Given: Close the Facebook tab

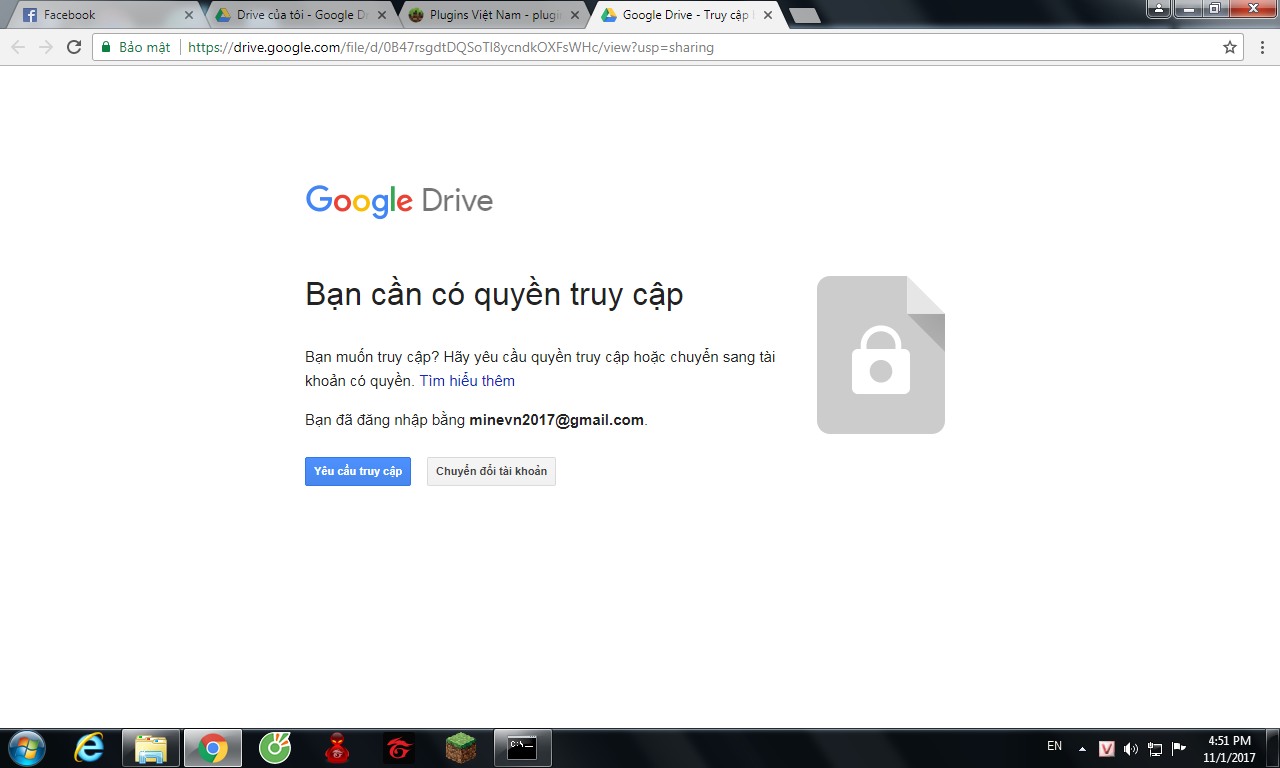Looking at the screenshot, I should 189,15.
